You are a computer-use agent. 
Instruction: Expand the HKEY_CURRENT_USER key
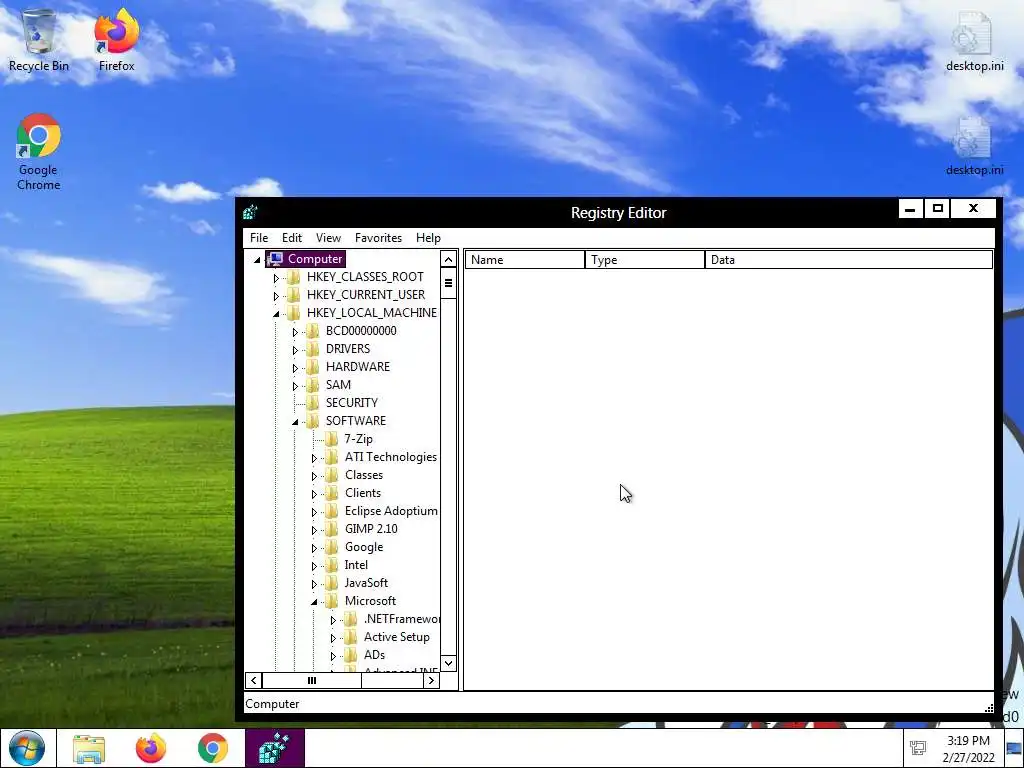[276, 296]
